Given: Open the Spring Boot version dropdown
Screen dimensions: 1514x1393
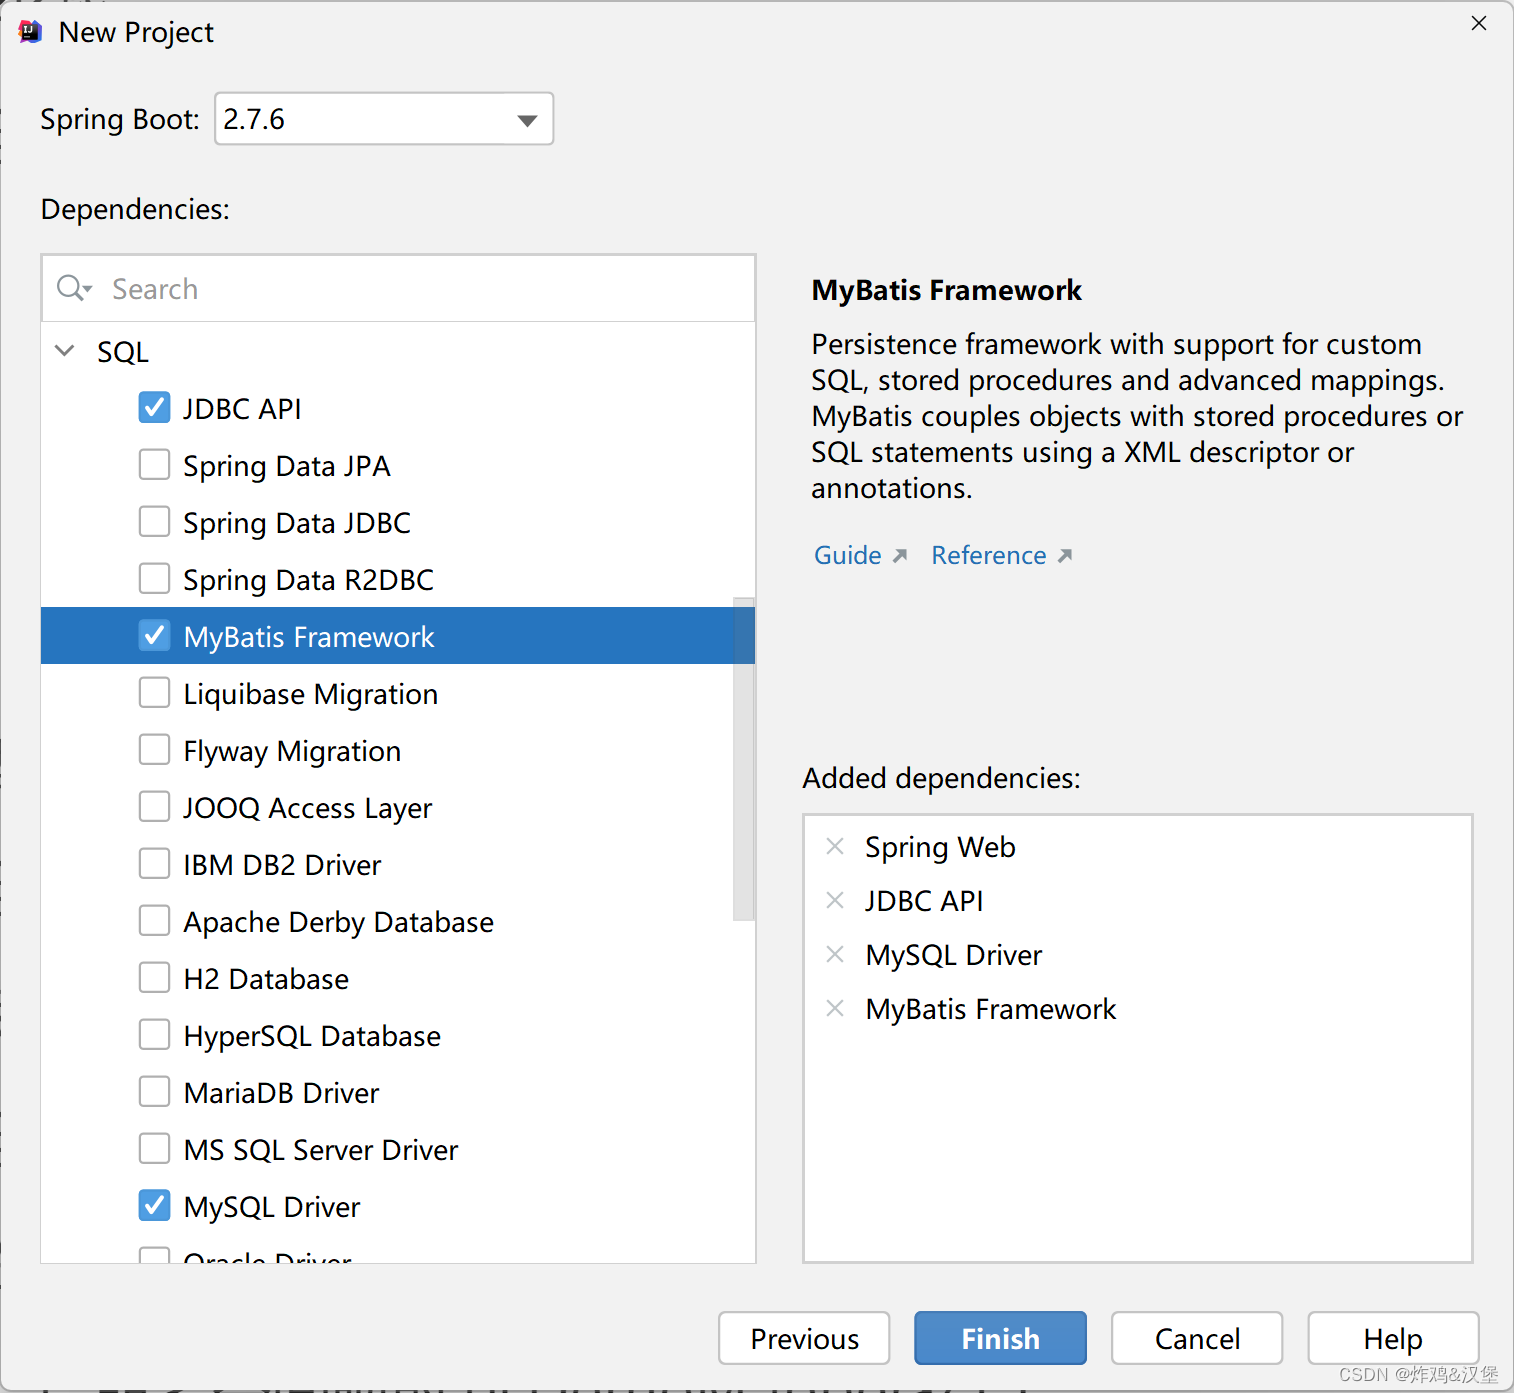Looking at the screenshot, I should coord(384,119).
